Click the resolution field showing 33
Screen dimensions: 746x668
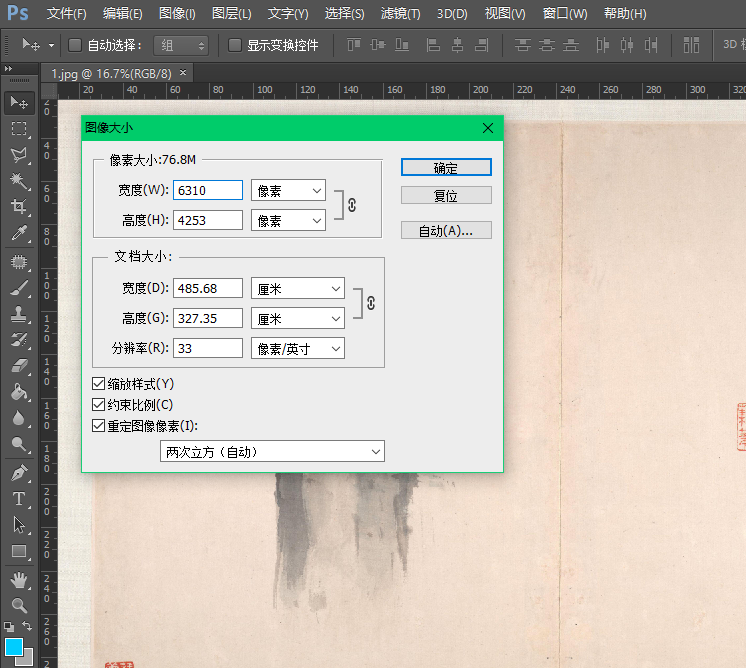point(208,348)
